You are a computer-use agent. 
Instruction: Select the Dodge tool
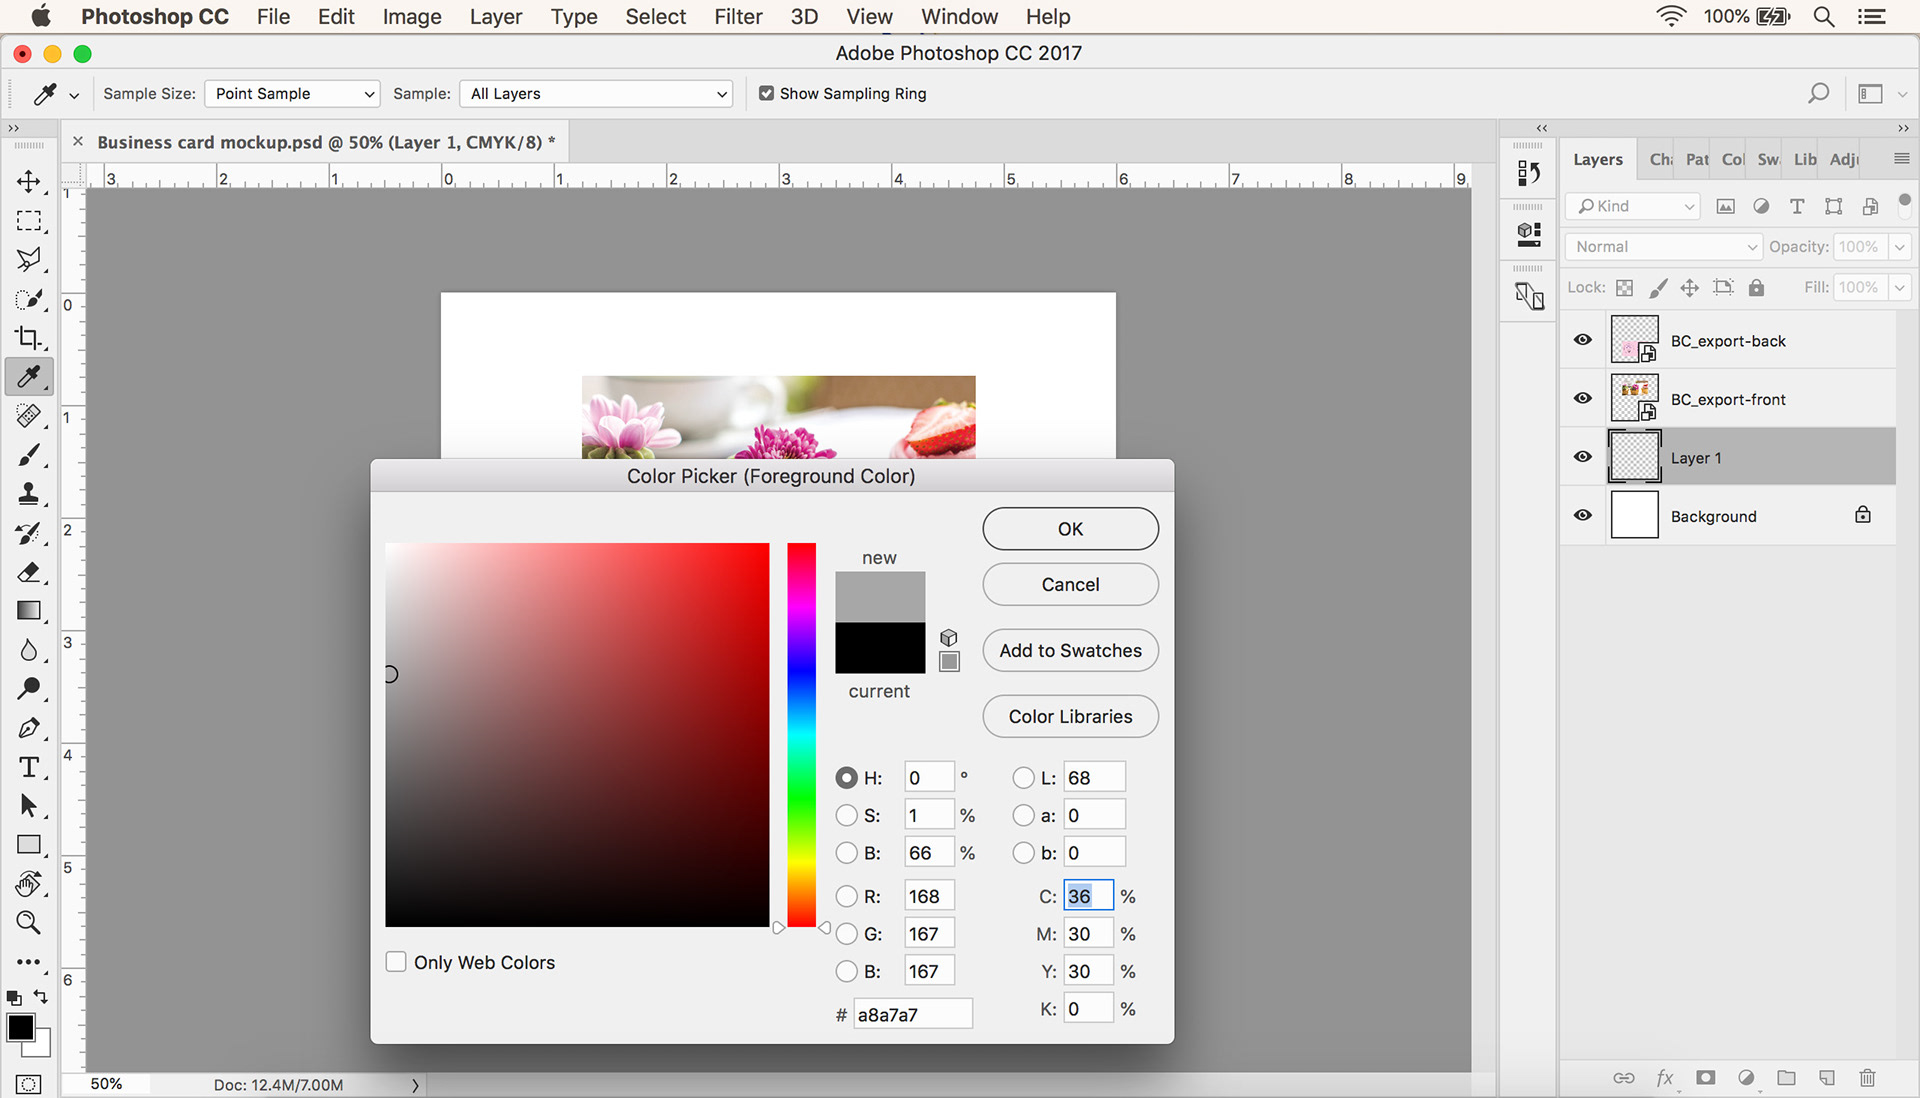[29, 689]
